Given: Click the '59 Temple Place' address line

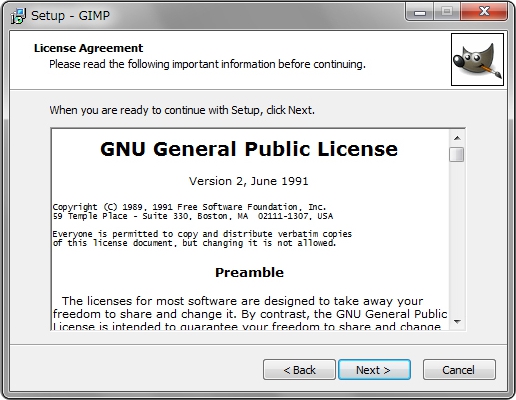Looking at the screenshot, I should (x=193, y=216).
